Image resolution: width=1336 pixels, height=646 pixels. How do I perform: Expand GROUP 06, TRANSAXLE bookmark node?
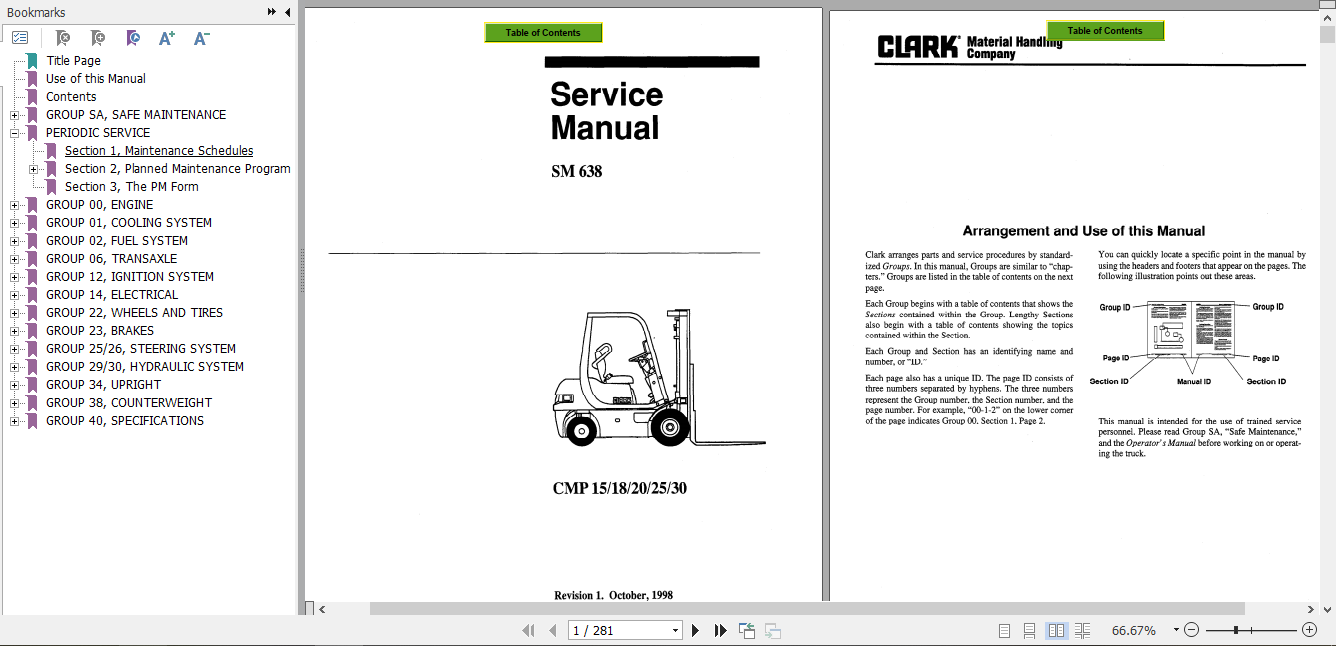tap(15, 259)
